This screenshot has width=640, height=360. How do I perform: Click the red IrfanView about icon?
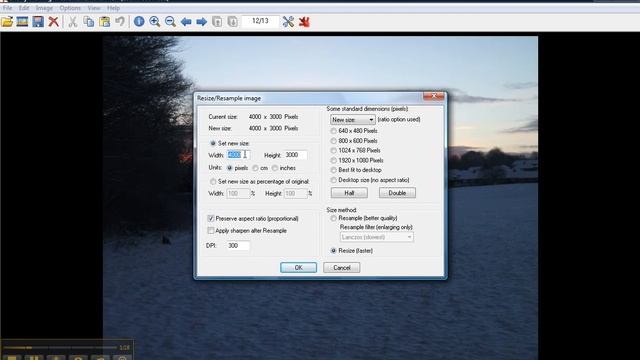[304, 22]
